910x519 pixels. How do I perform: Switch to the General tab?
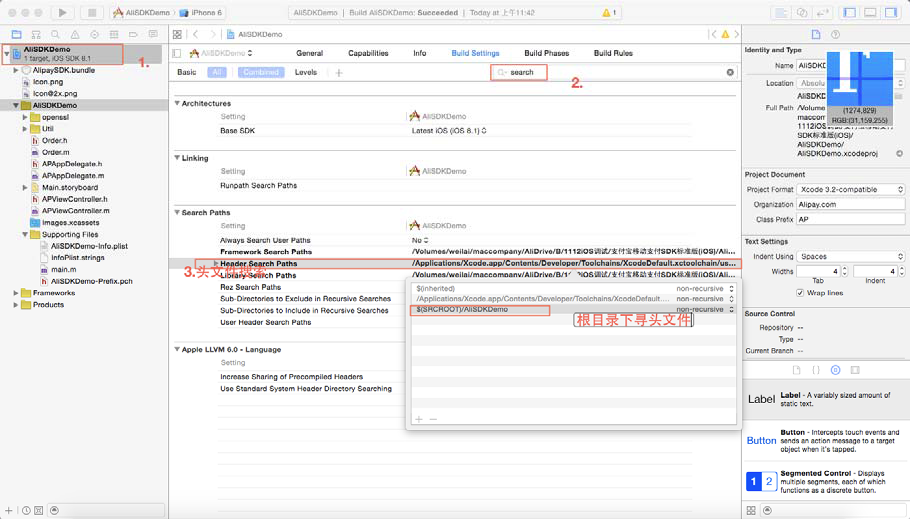[x=309, y=53]
